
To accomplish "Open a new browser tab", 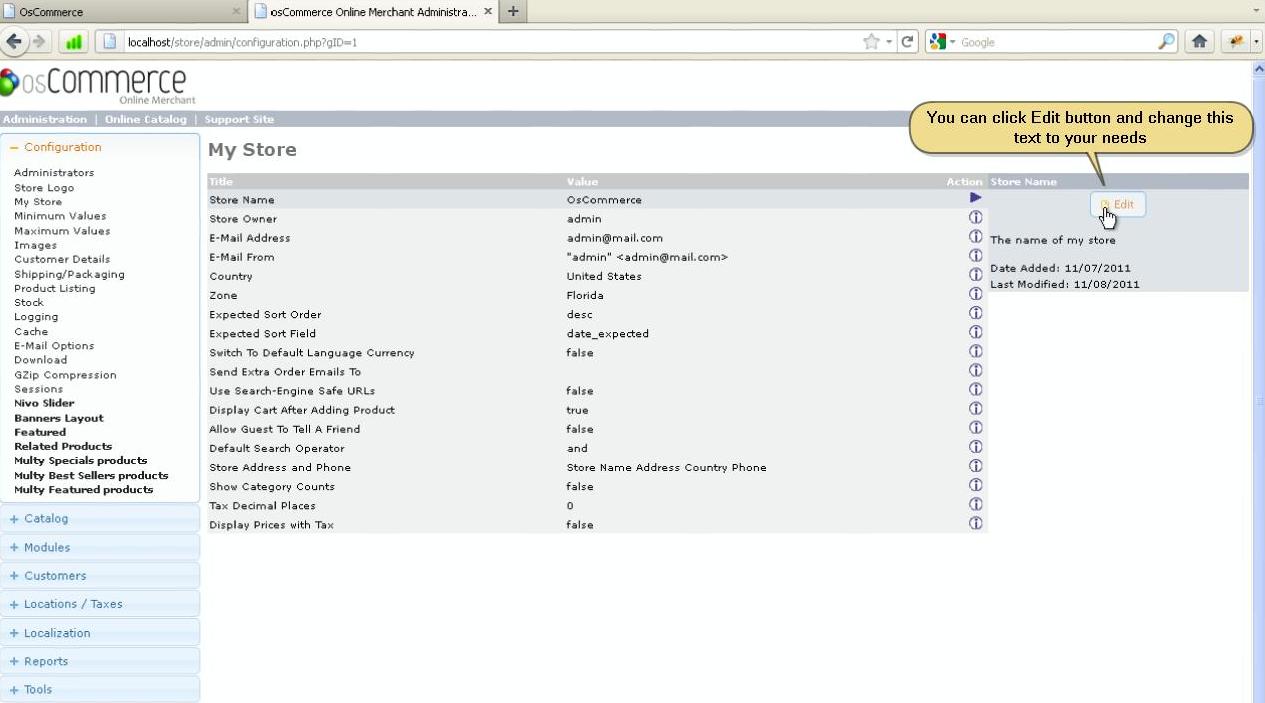I will 513,12.
